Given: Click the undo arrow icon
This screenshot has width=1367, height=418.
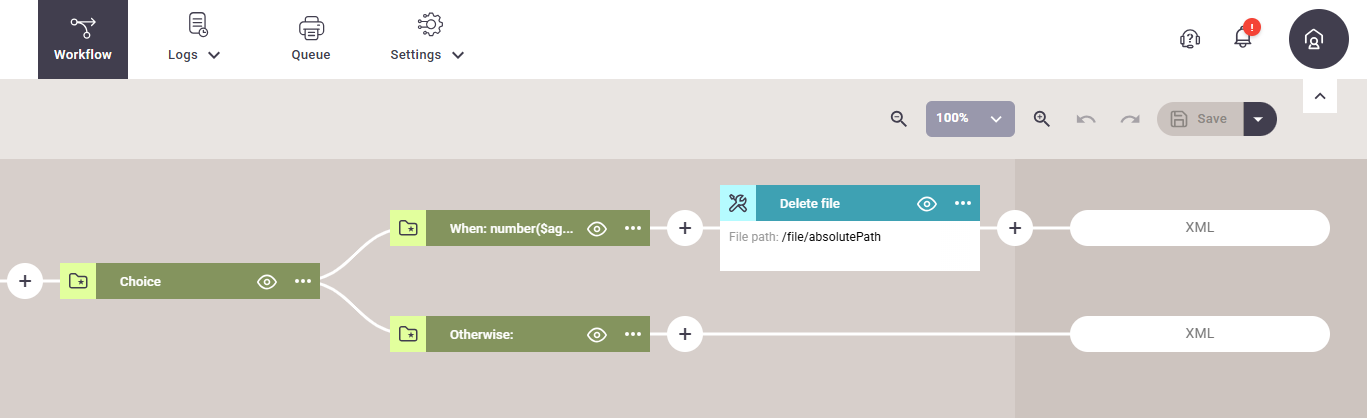Looking at the screenshot, I should point(1086,119).
